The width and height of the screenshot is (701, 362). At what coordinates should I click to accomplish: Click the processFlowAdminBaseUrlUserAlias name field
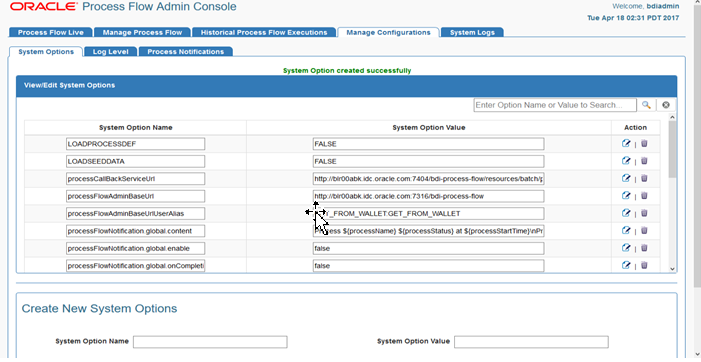pyautogui.click(x=135, y=214)
